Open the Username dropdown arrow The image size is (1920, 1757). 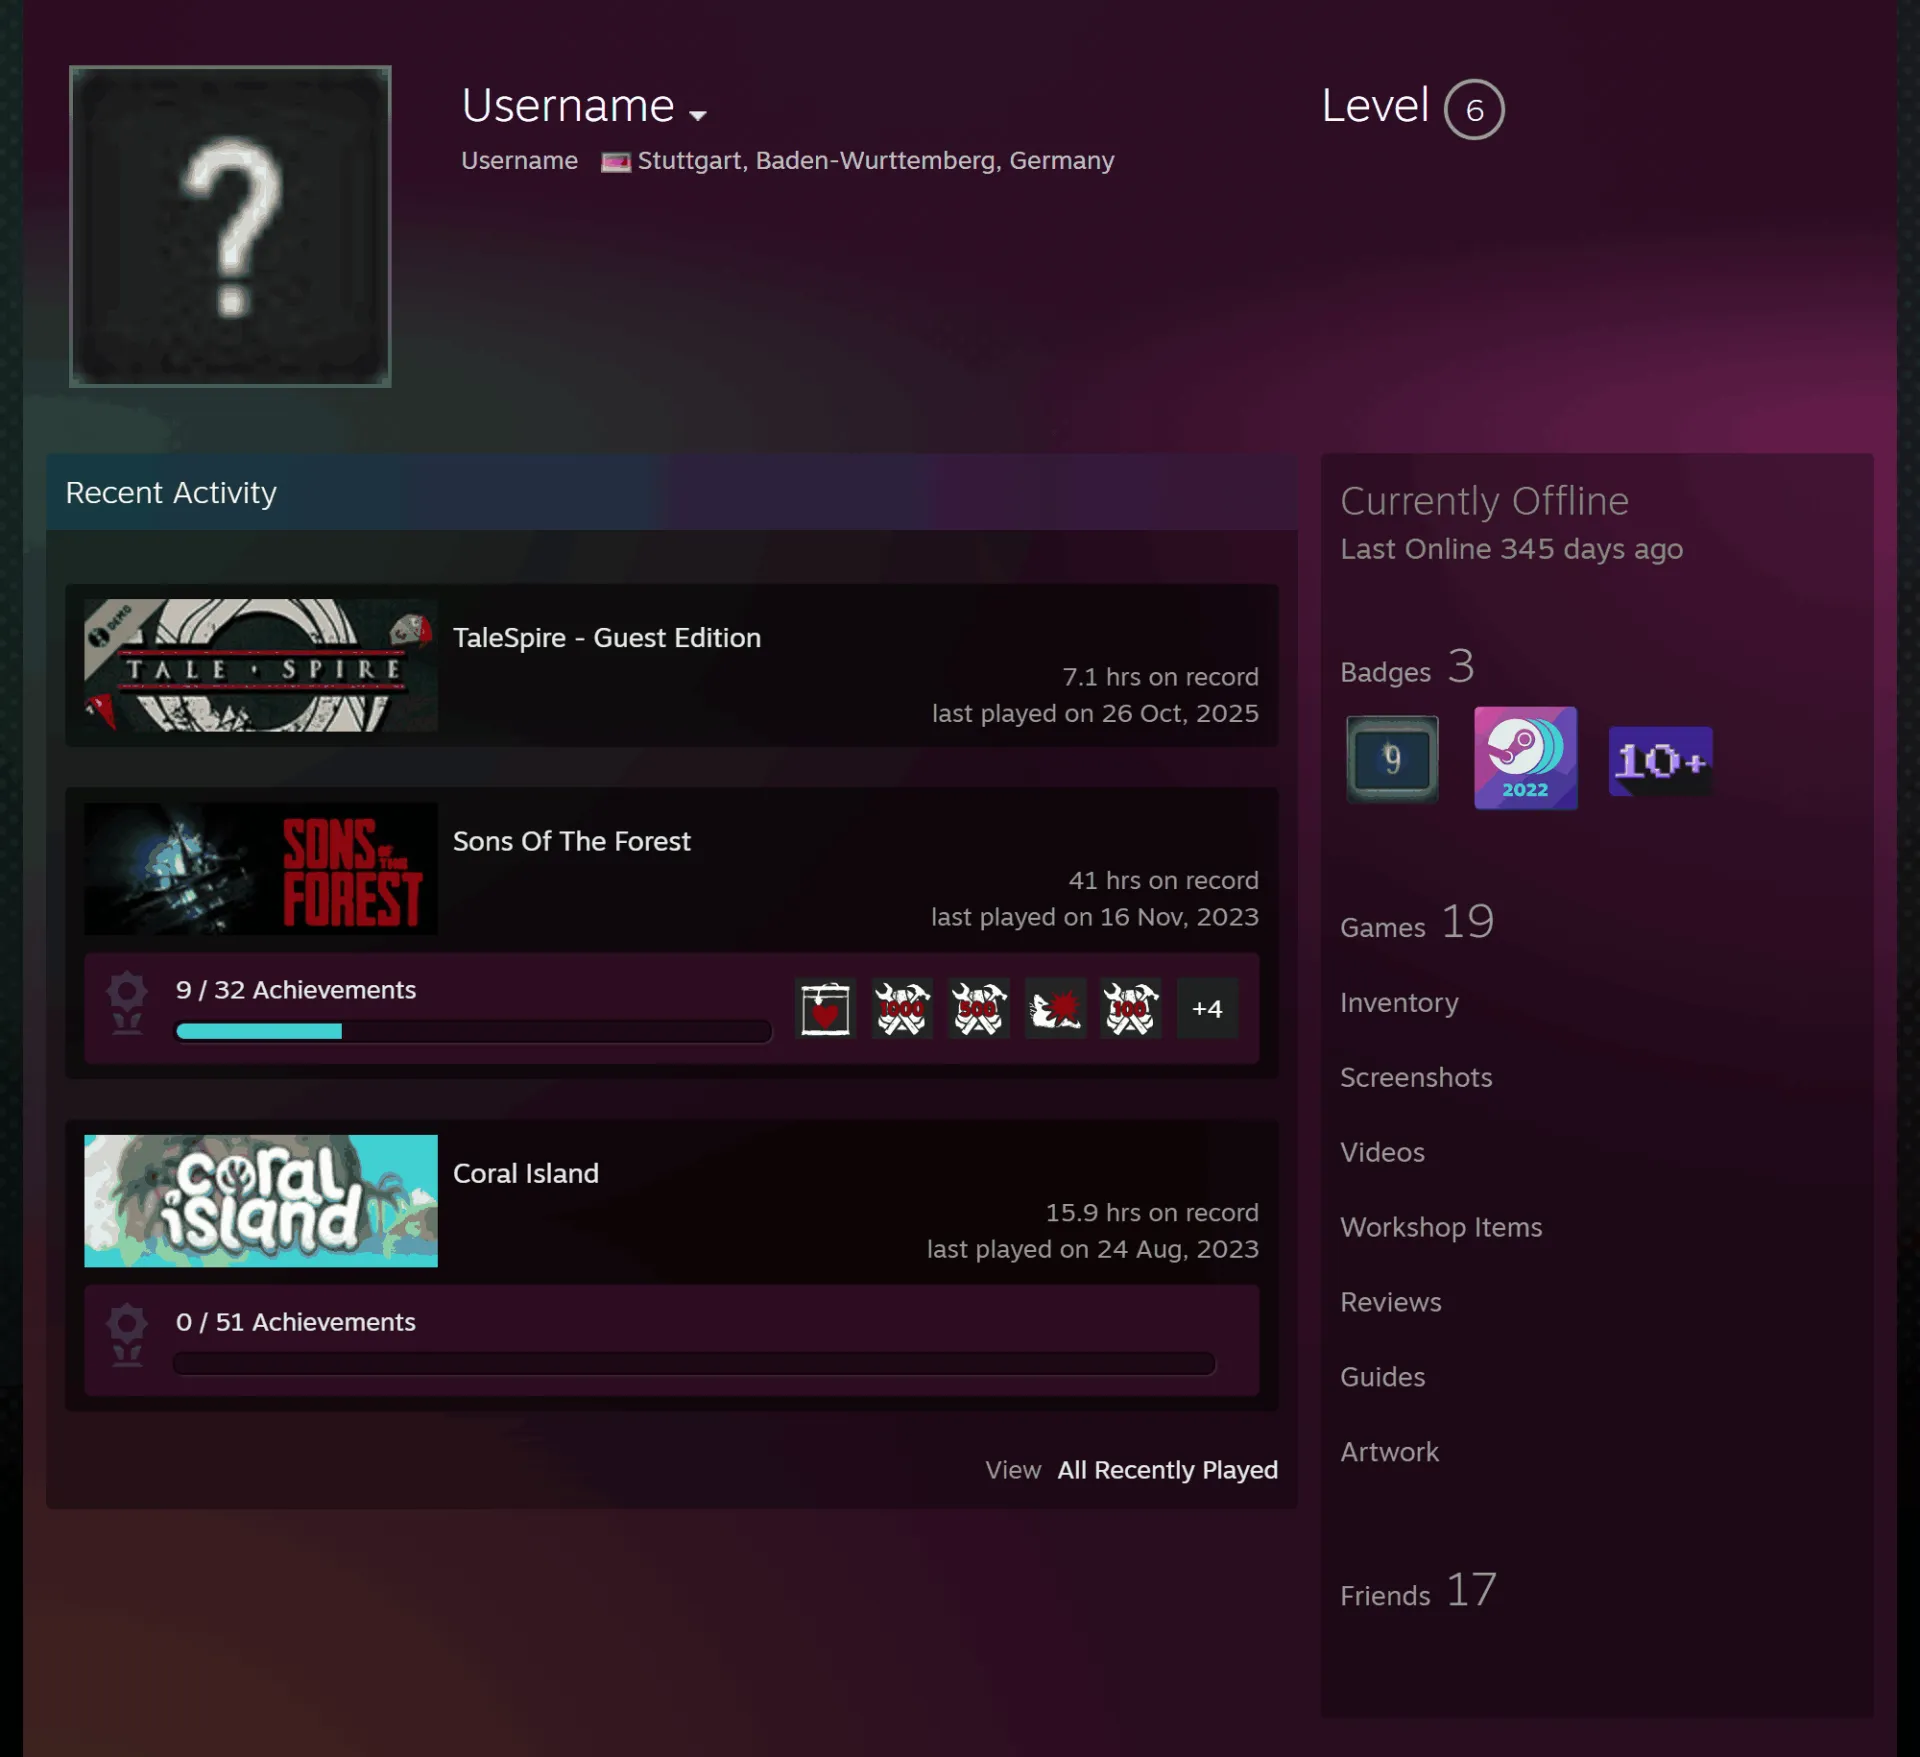pos(698,114)
